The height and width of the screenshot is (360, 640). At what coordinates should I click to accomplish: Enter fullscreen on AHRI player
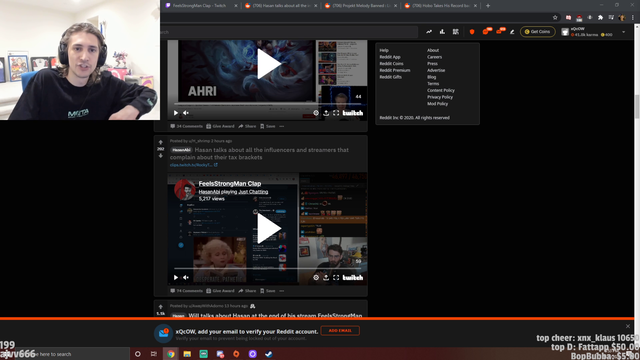click(336, 113)
